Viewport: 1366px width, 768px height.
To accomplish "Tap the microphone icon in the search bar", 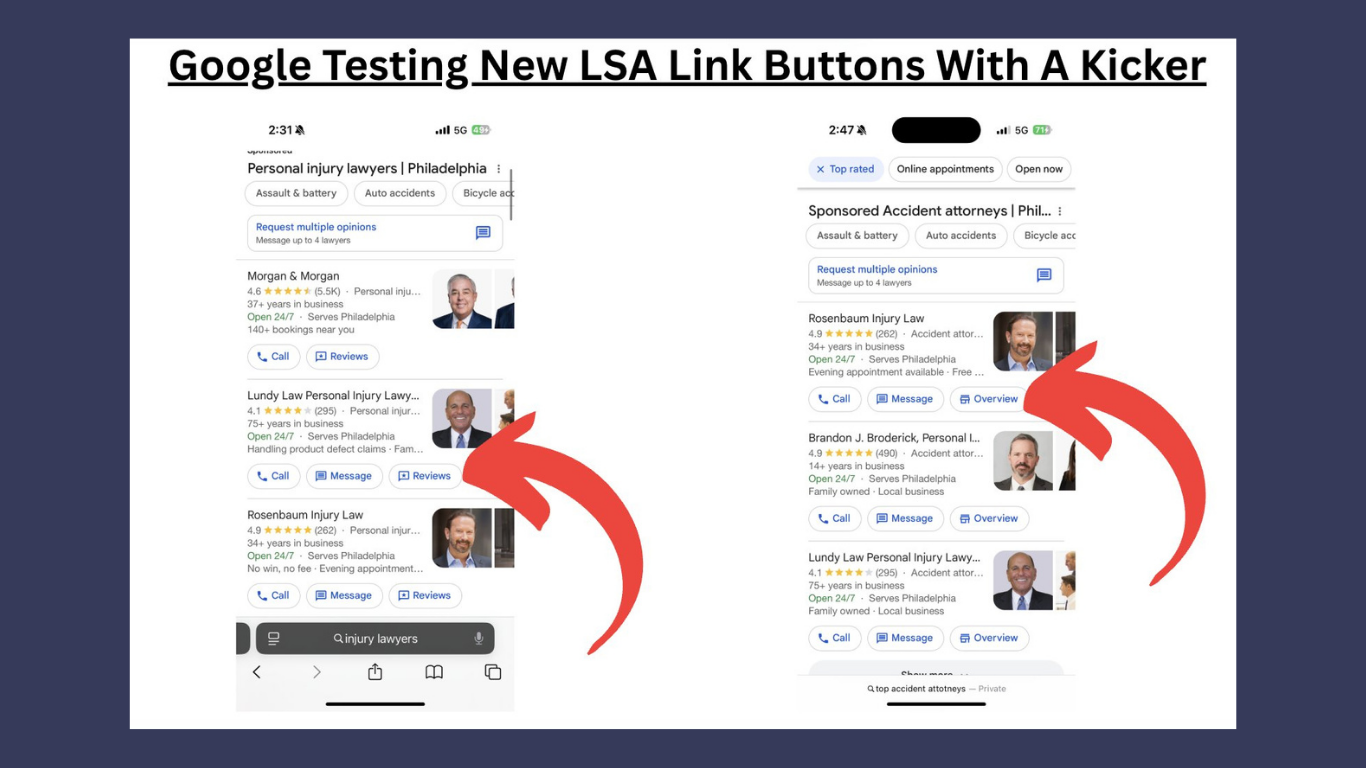I will pyautogui.click(x=479, y=638).
